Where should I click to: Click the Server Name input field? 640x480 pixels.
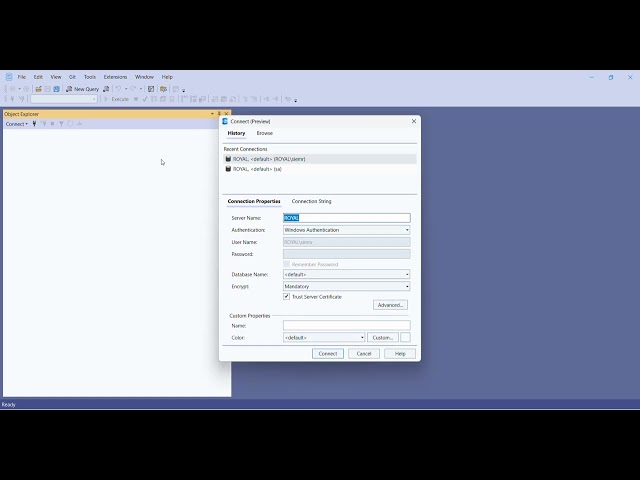(347, 218)
